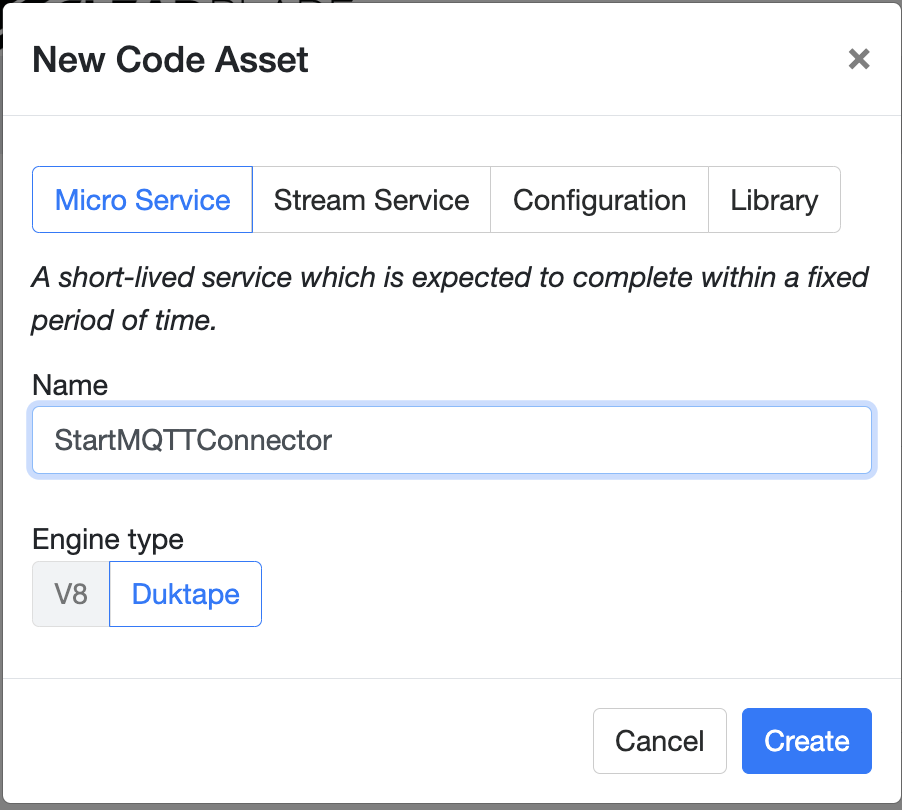The image size is (902, 810).
Task: Confirm asset creation with Create
Action: pyautogui.click(x=806, y=740)
